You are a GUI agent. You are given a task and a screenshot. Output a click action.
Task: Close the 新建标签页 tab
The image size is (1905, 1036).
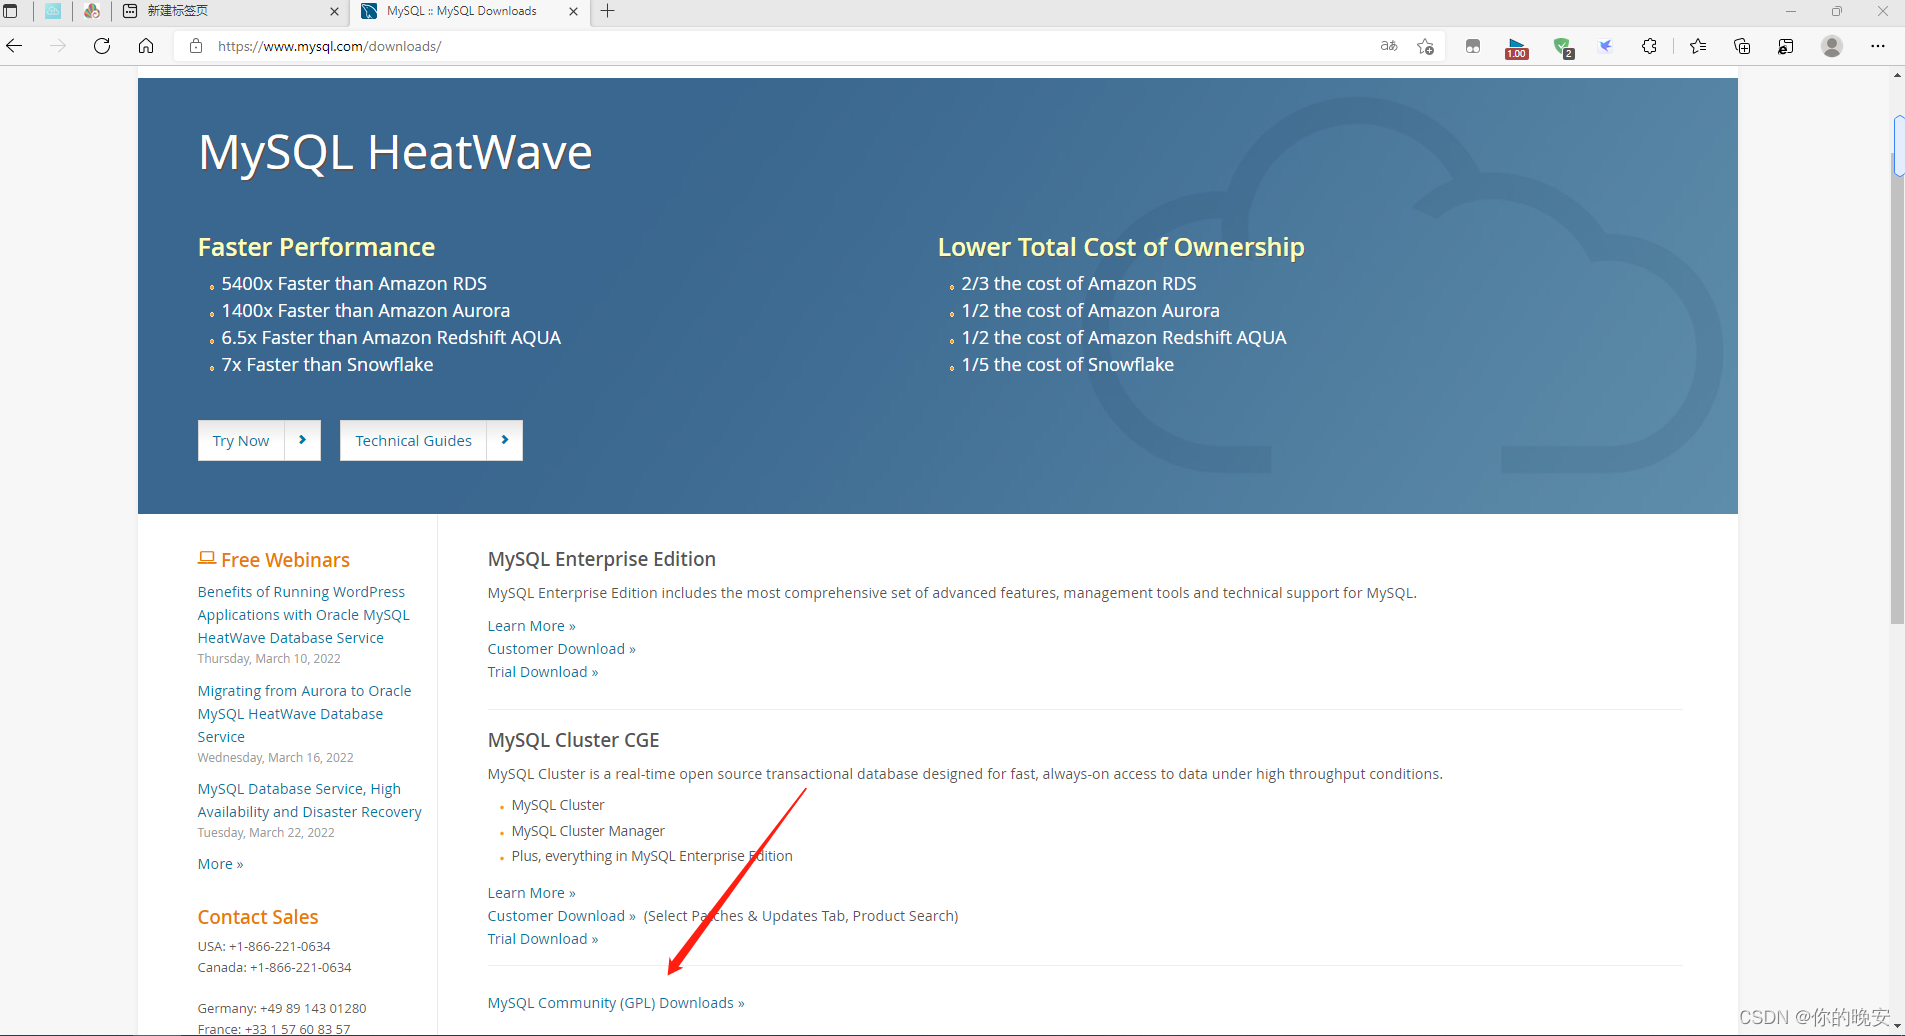[x=334, y=11]
